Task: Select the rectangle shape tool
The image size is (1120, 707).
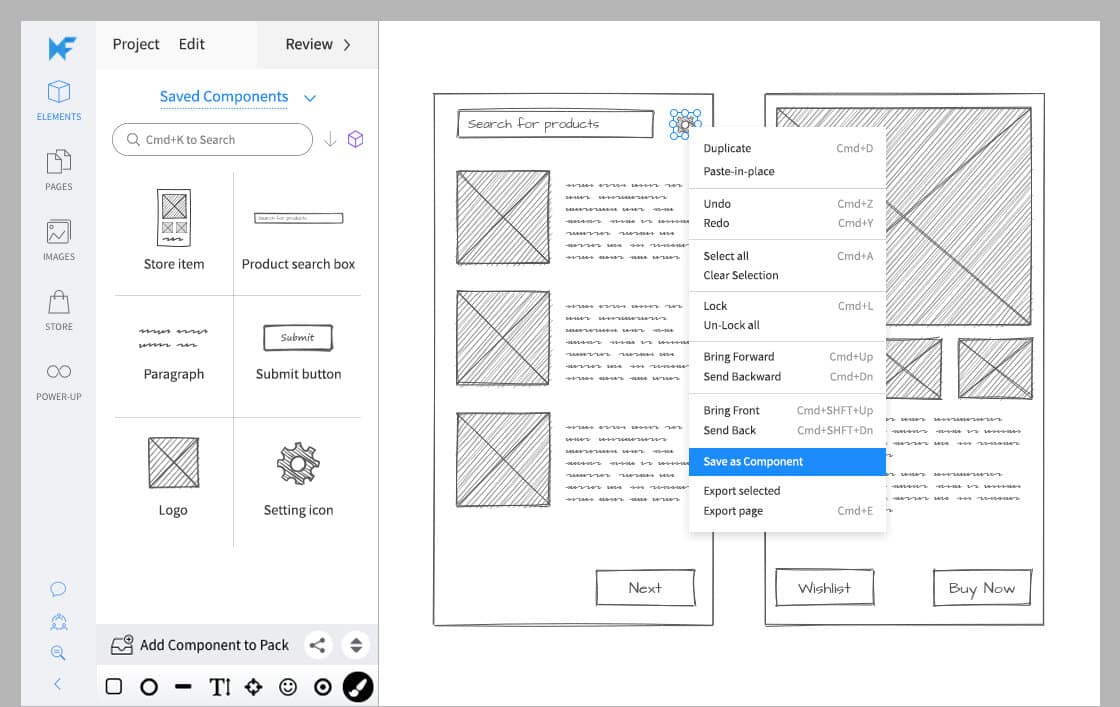Action: point(113,687)
